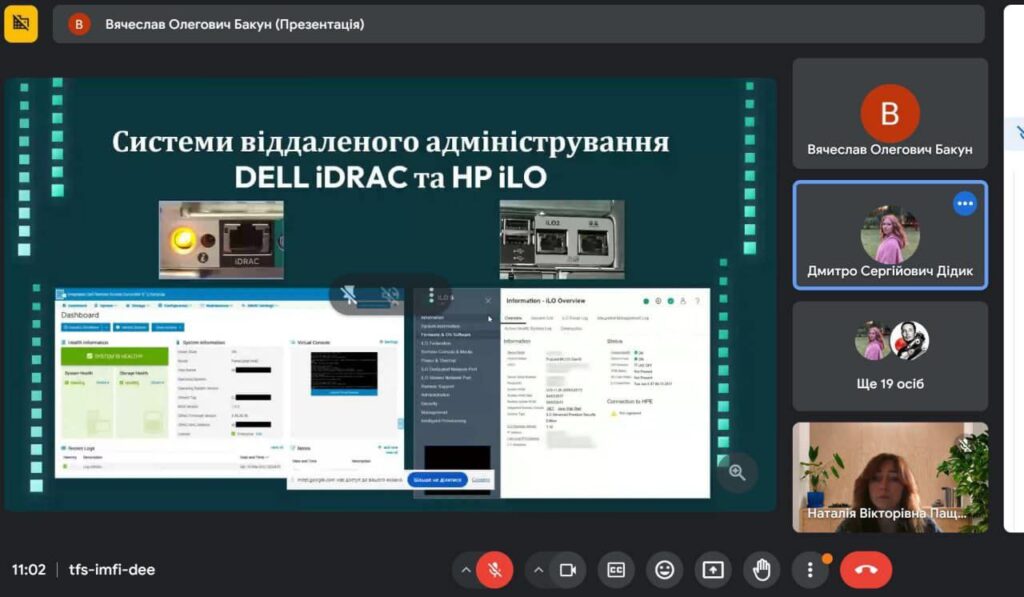Screen dimensions: 1024x597
Task: Leave the call with the red hang-up button
Action: (865, 569)
